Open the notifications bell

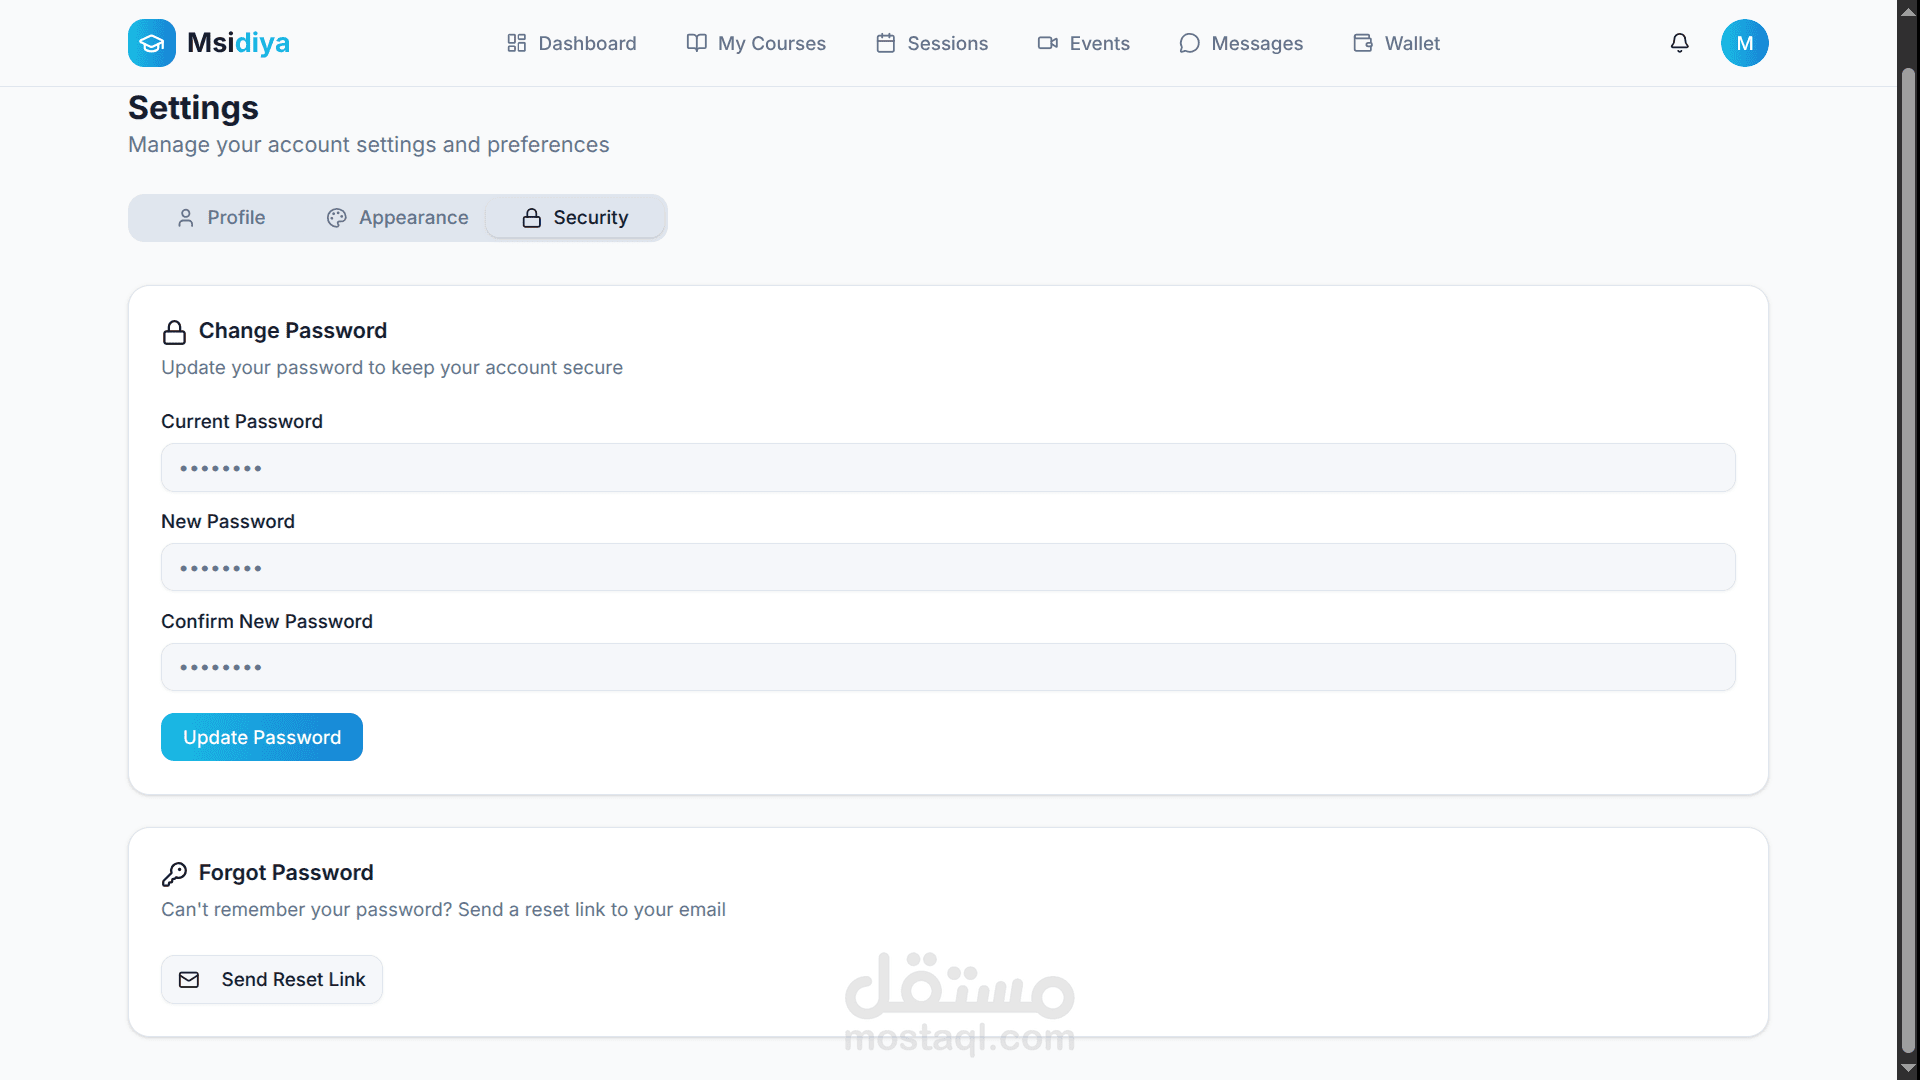[x=1680, y=43]
